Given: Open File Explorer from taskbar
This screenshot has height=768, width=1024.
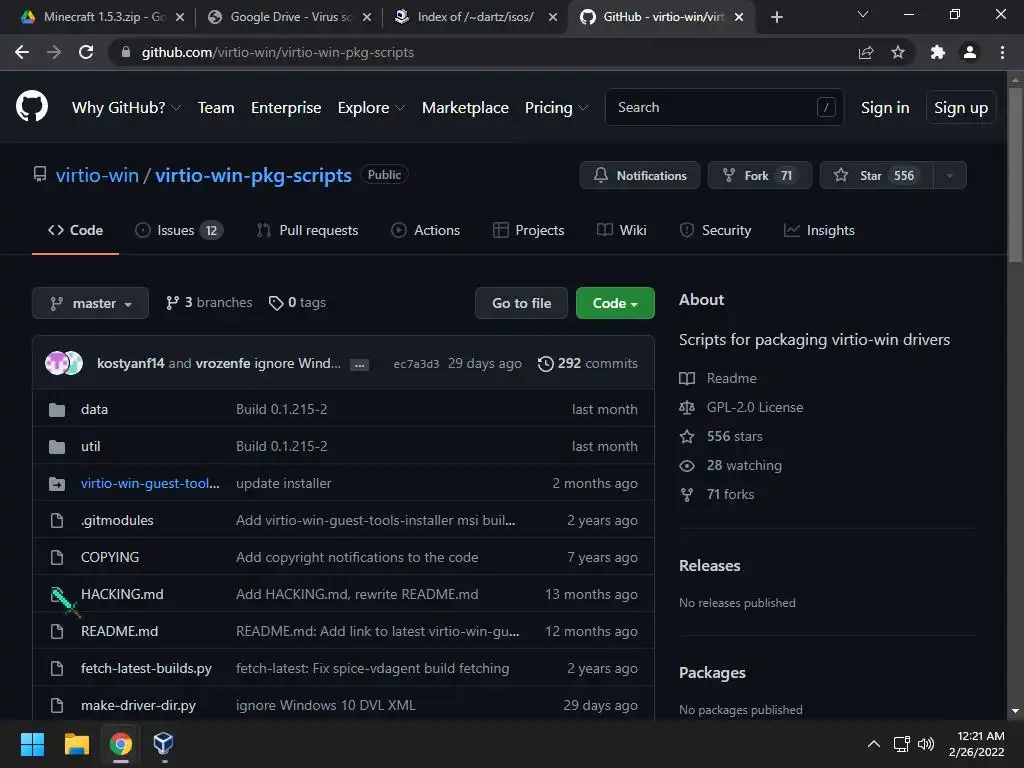Looking at the screenshot, I should pyautogui.click(x=76, y=744).
